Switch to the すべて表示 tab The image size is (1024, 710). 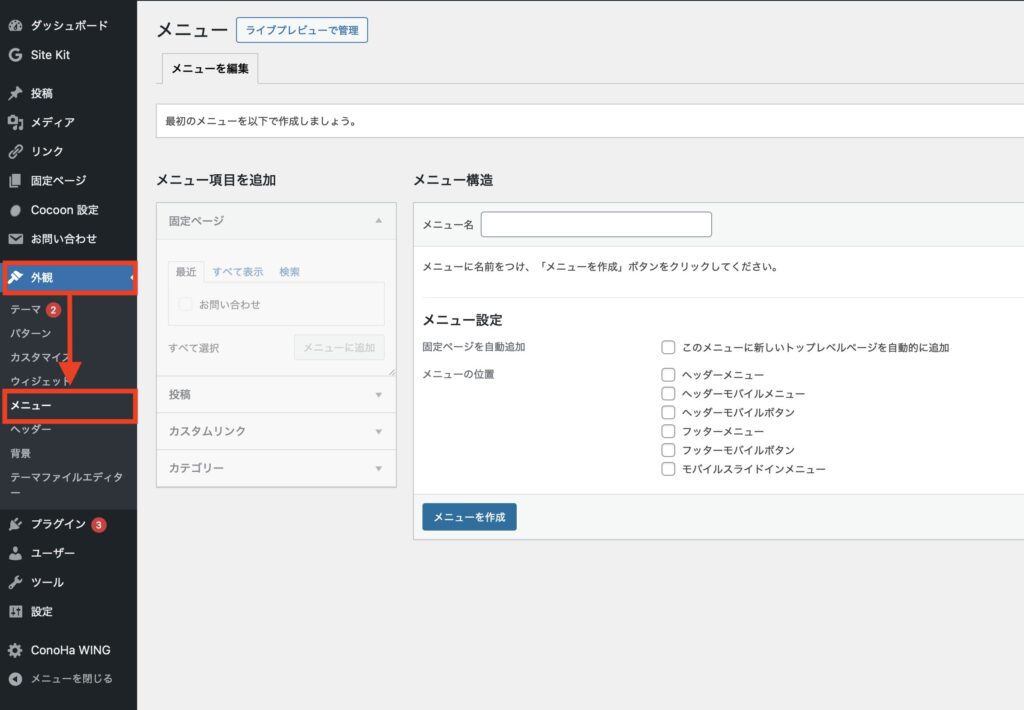[237, 272]
